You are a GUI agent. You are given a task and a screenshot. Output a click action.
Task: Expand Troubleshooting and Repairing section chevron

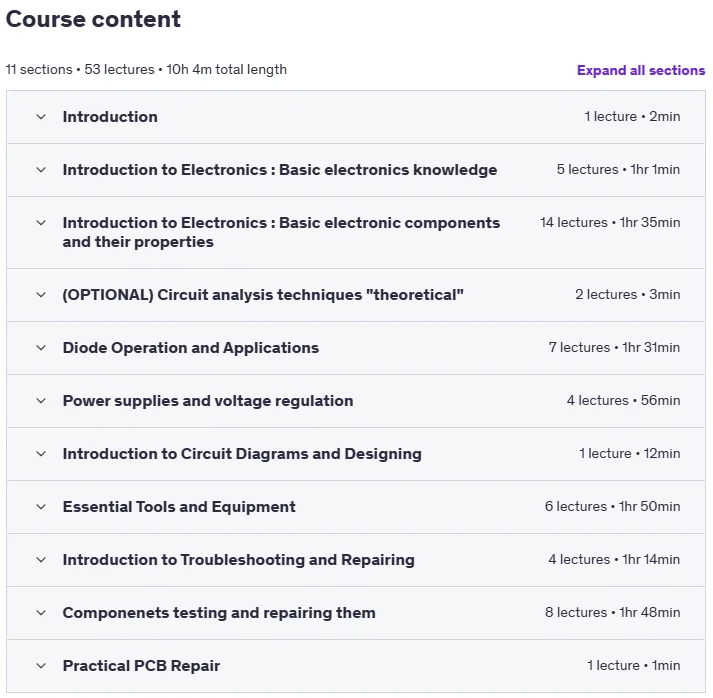pyautogui.click(x=41, y=560)
